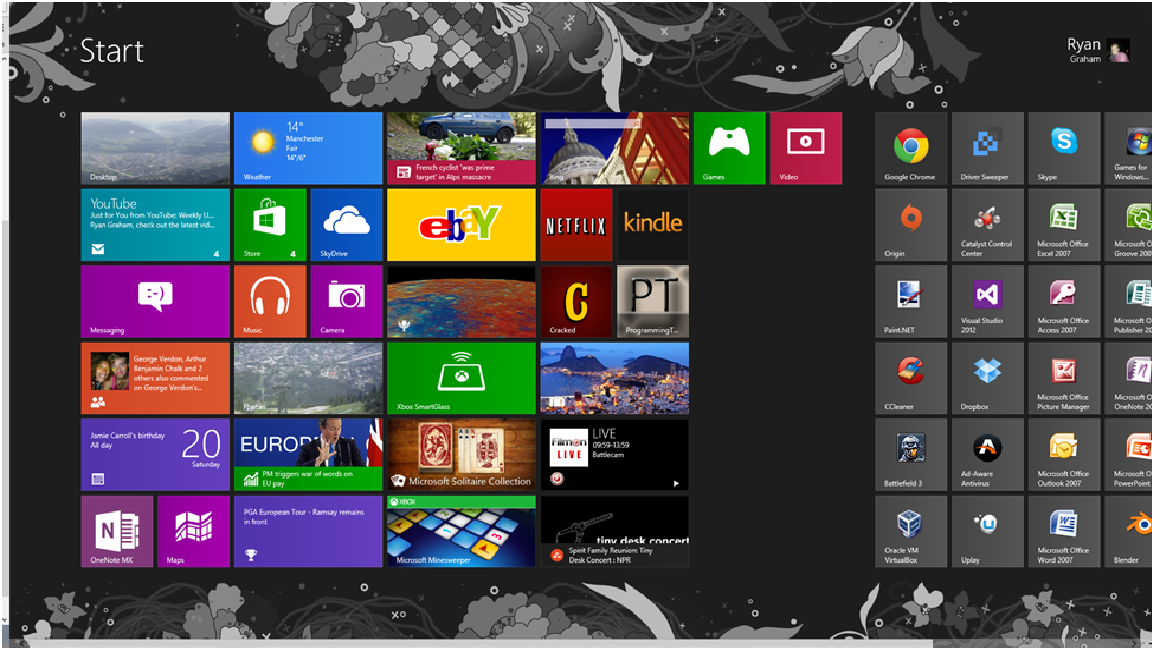Open the Windows Store

click(269, 224)
